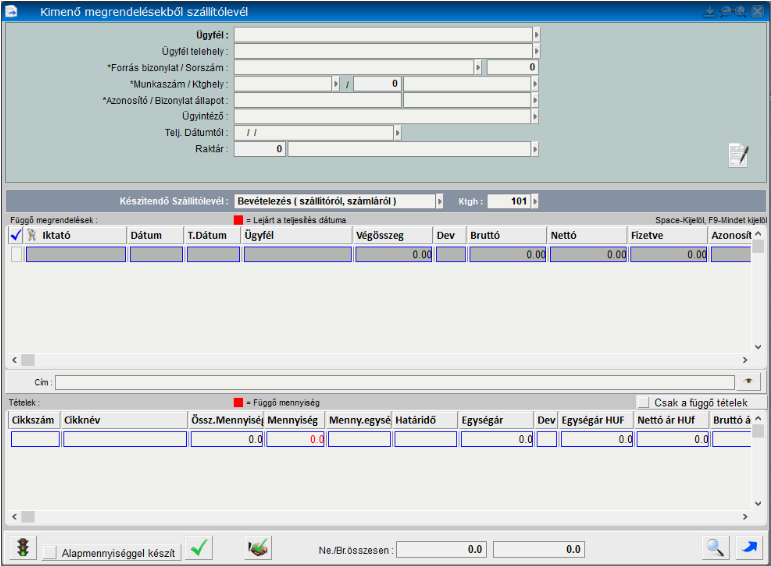771x566 pixels.
Task: Enable Alapmennyiséggel készít checkbox
Action: [50, 553]
